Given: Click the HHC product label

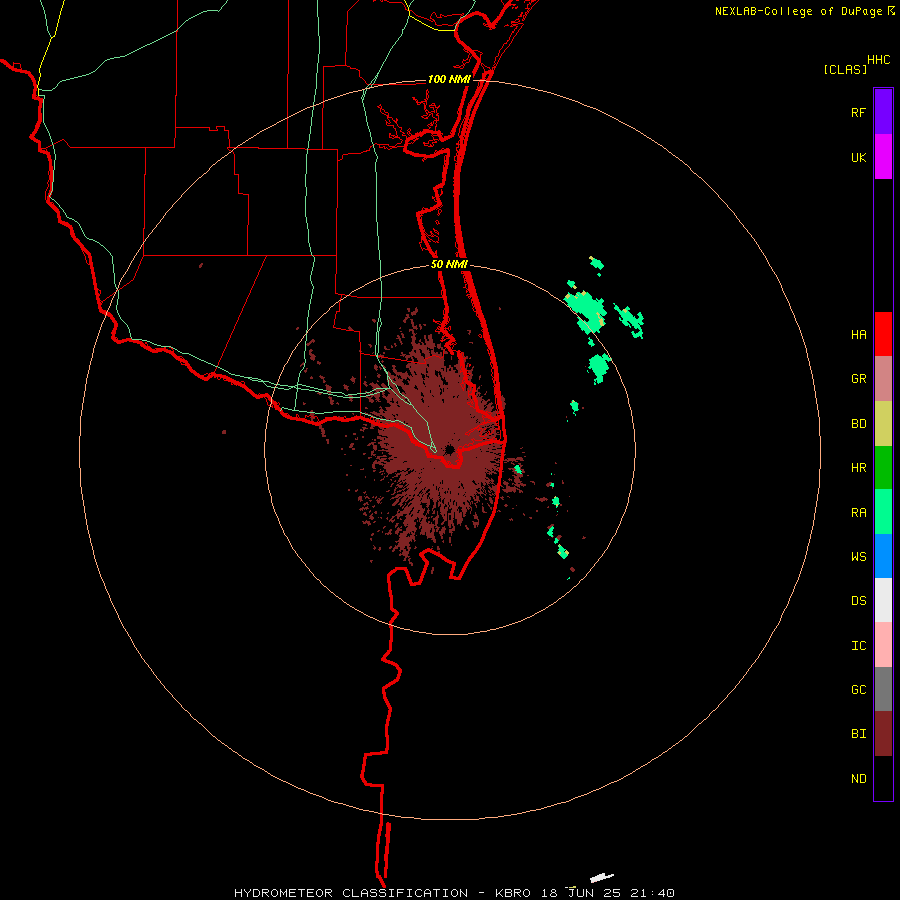Looking at the screenshot, I should [878, 60].
